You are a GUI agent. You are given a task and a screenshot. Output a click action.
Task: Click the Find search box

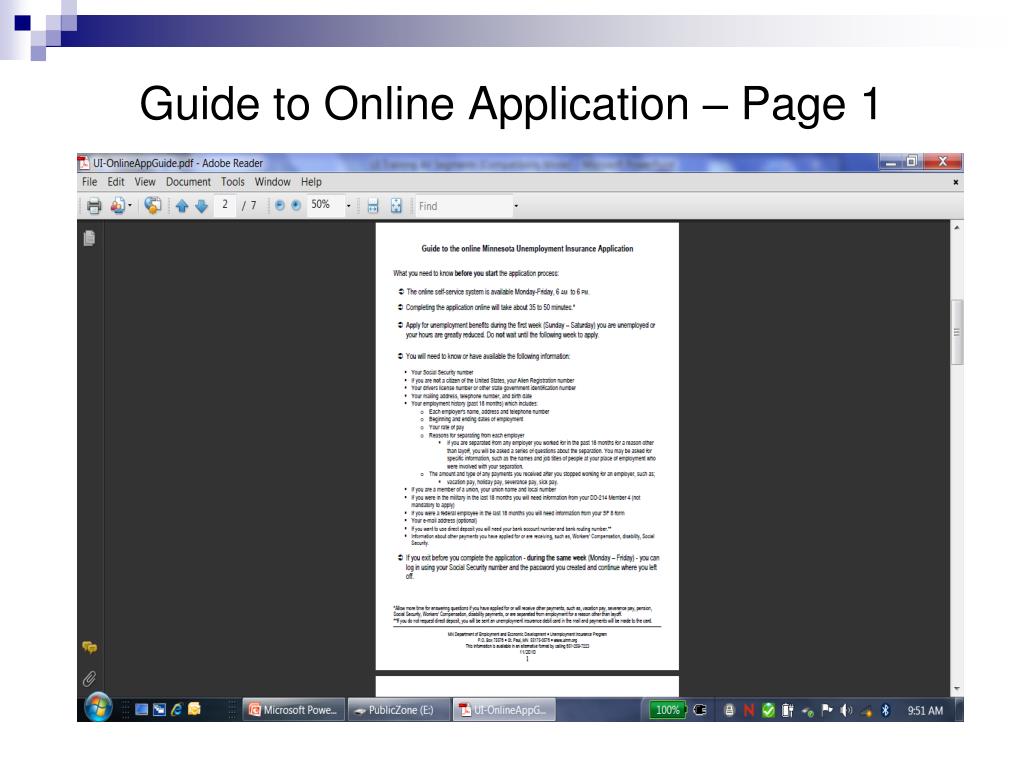point(462,206)
